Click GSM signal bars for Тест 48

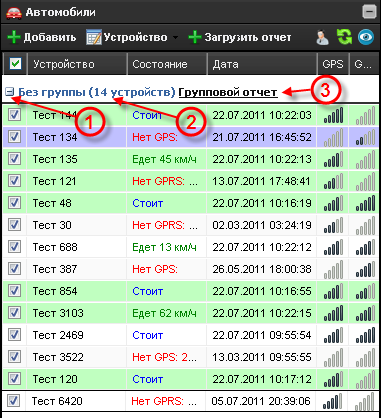tap(365, 204)
